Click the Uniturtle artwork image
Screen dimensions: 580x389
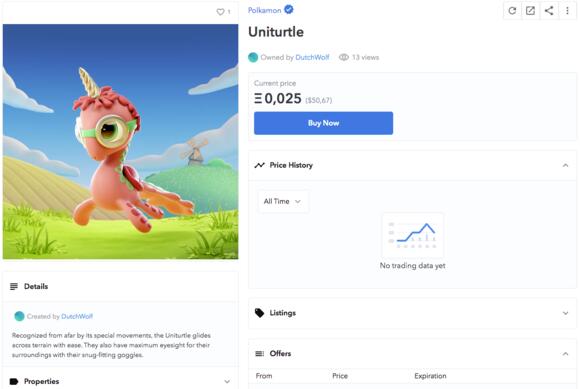pyautogui.click(x=121, y=142)
